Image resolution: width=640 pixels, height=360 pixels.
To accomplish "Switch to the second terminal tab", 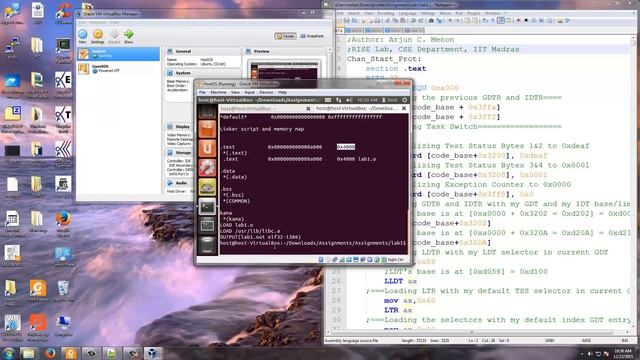I will pos(356,109).
